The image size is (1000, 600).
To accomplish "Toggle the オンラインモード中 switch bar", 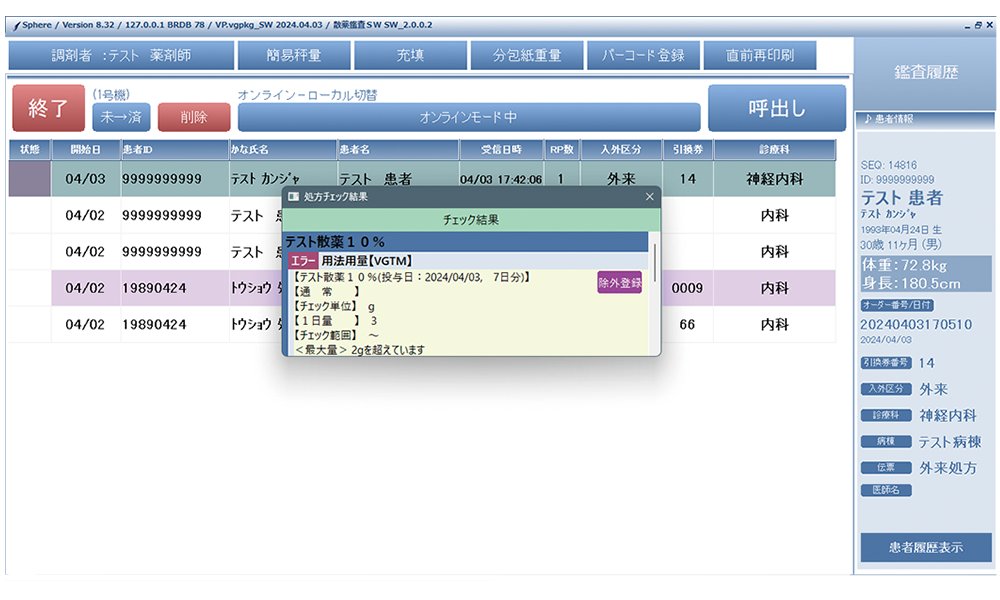I will click(x=469, y=117).
